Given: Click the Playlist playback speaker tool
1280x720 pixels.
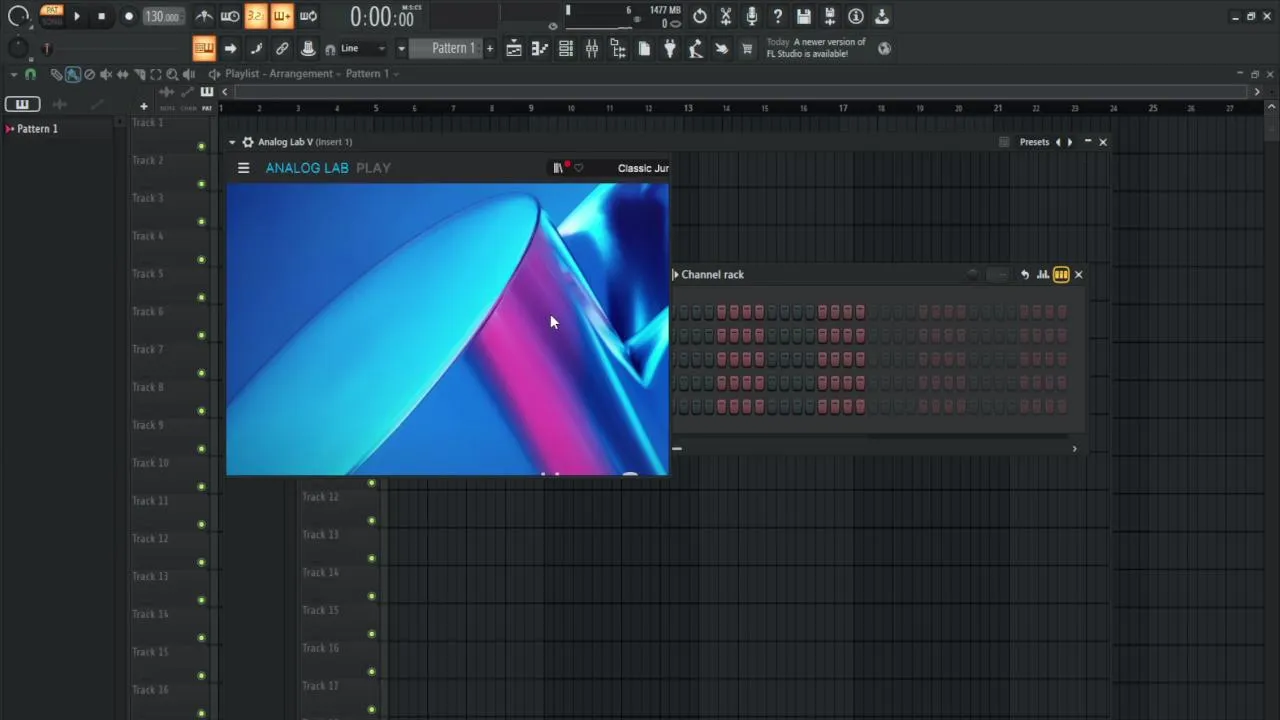Looking at the screenshot, I should point(189,74).
